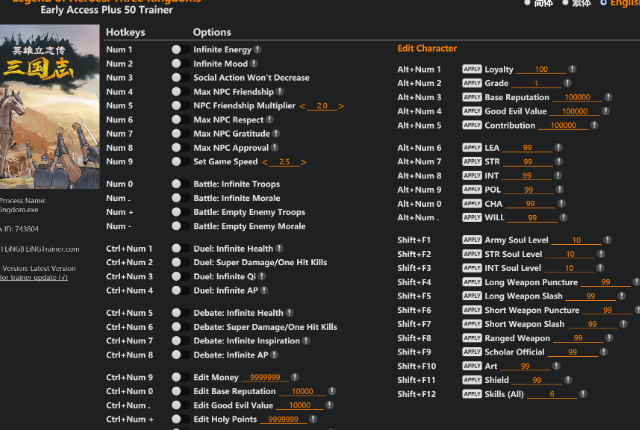Image resolution: width=640 pixels, height=430 pixels.
Task: Click the info icon next to Loyalty value
Action: pos(571,69)
